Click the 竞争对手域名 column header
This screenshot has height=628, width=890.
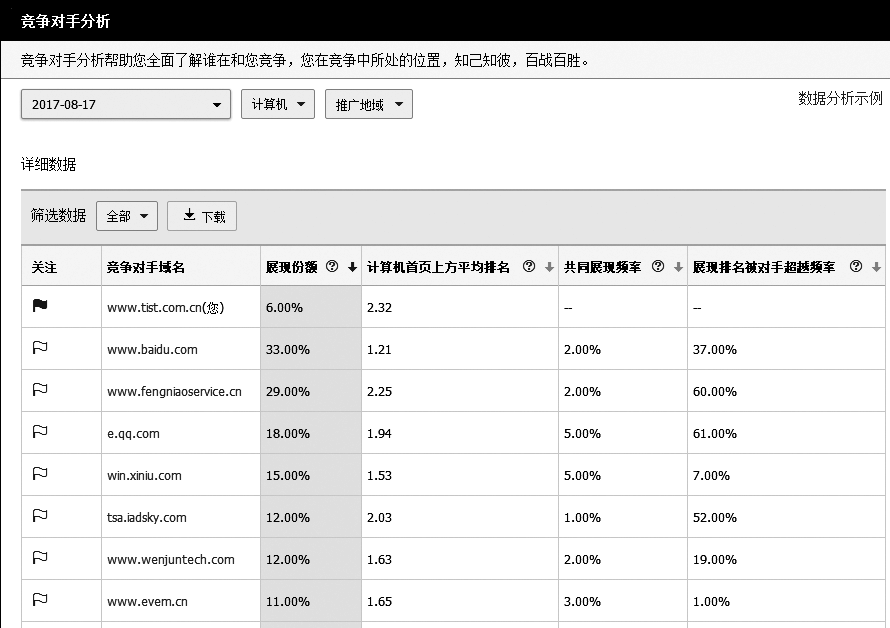(x=146, y=268)
